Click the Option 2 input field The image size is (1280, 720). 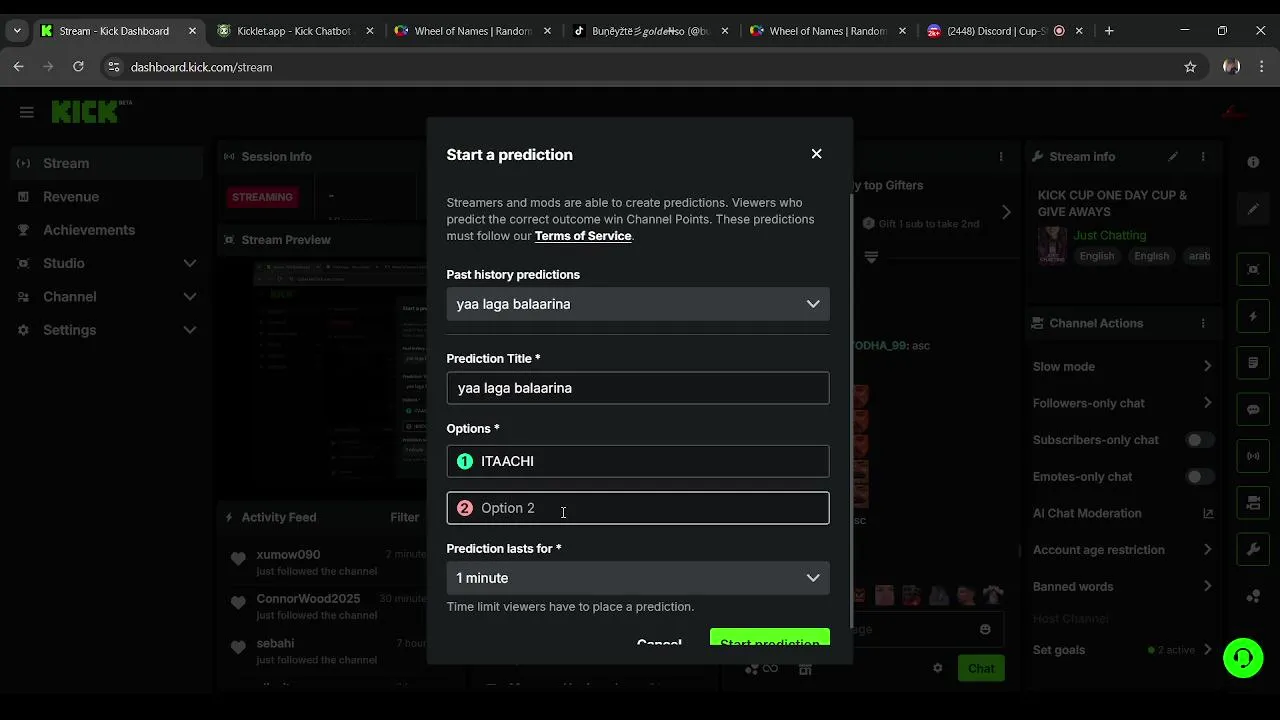pos(638,508)
